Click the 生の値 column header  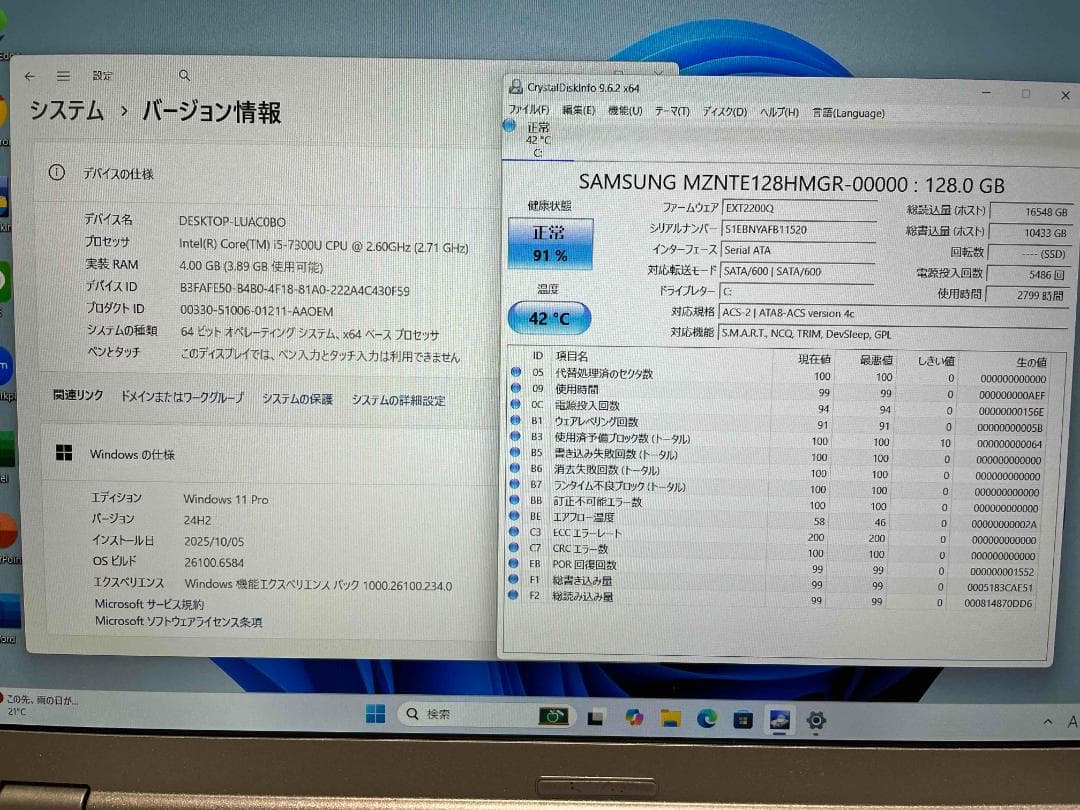tap(1031, 362)
